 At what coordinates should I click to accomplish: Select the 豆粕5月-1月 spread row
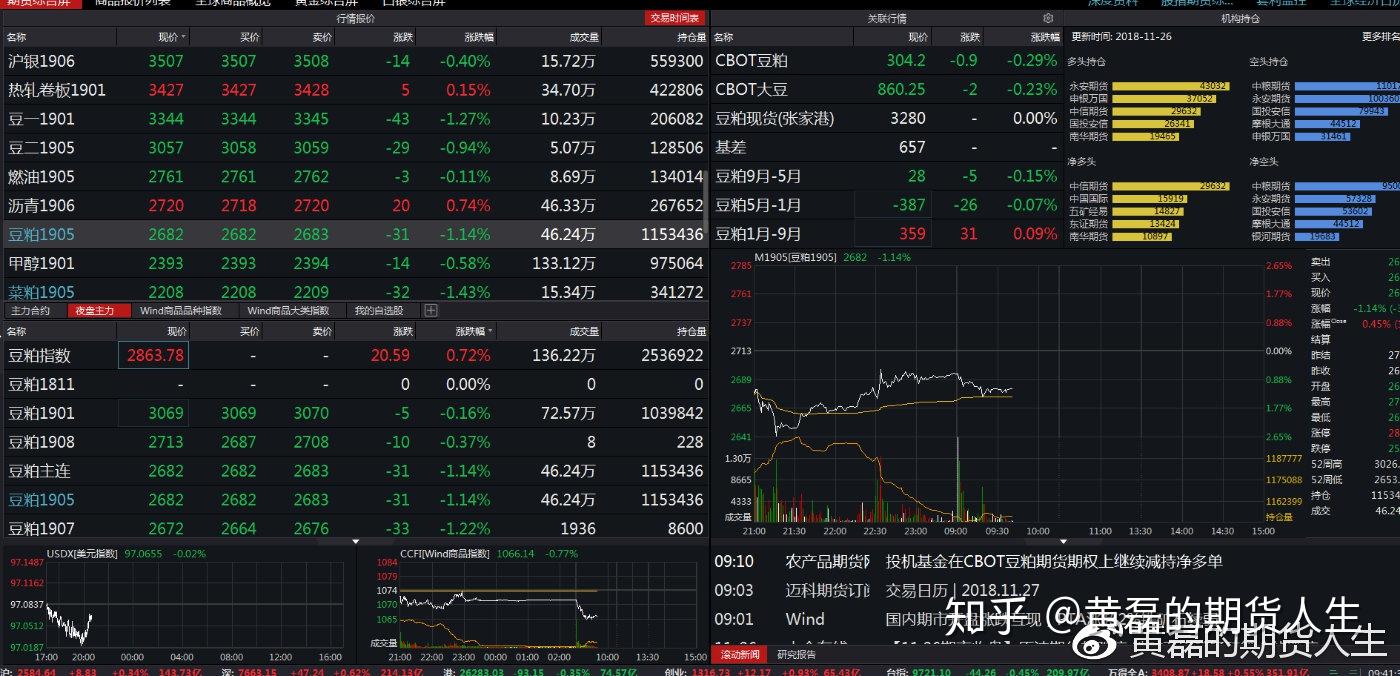(x=886, y=205)
